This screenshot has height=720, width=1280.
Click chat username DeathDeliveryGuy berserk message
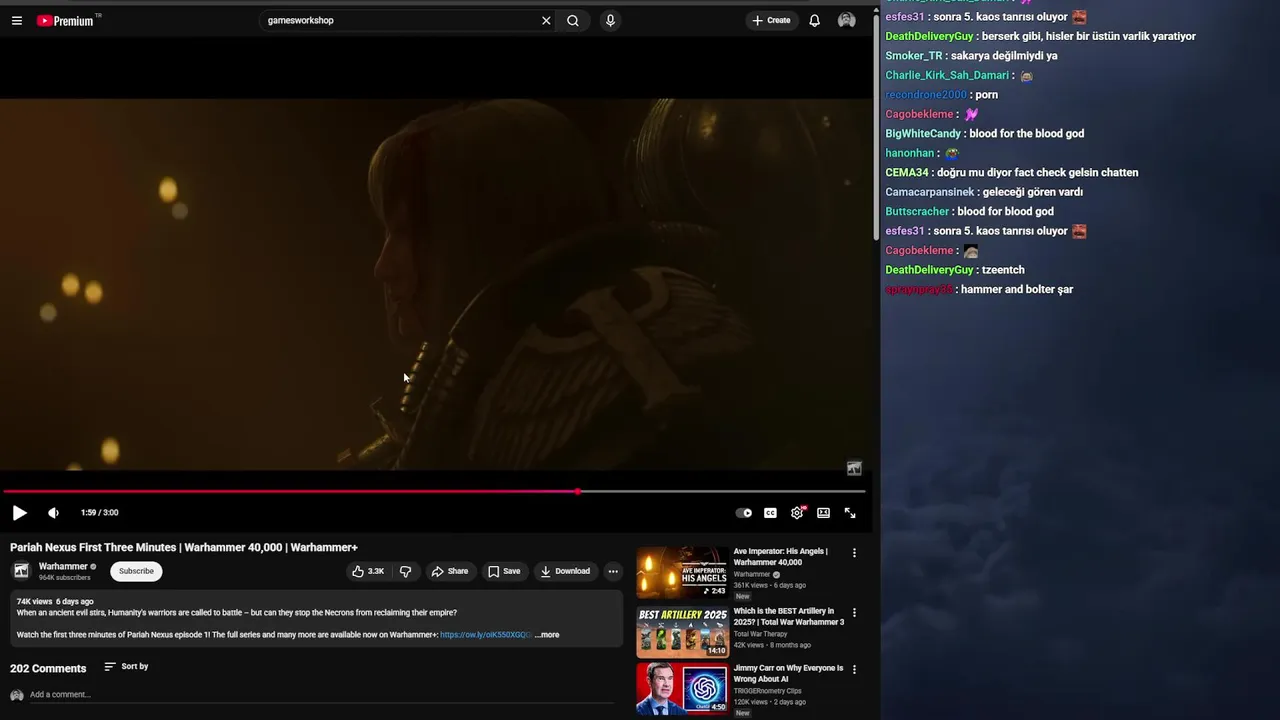click(929, 36)
